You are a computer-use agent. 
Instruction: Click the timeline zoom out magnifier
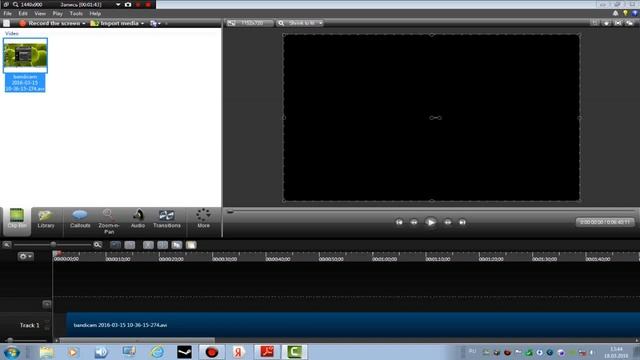(7, 244)
